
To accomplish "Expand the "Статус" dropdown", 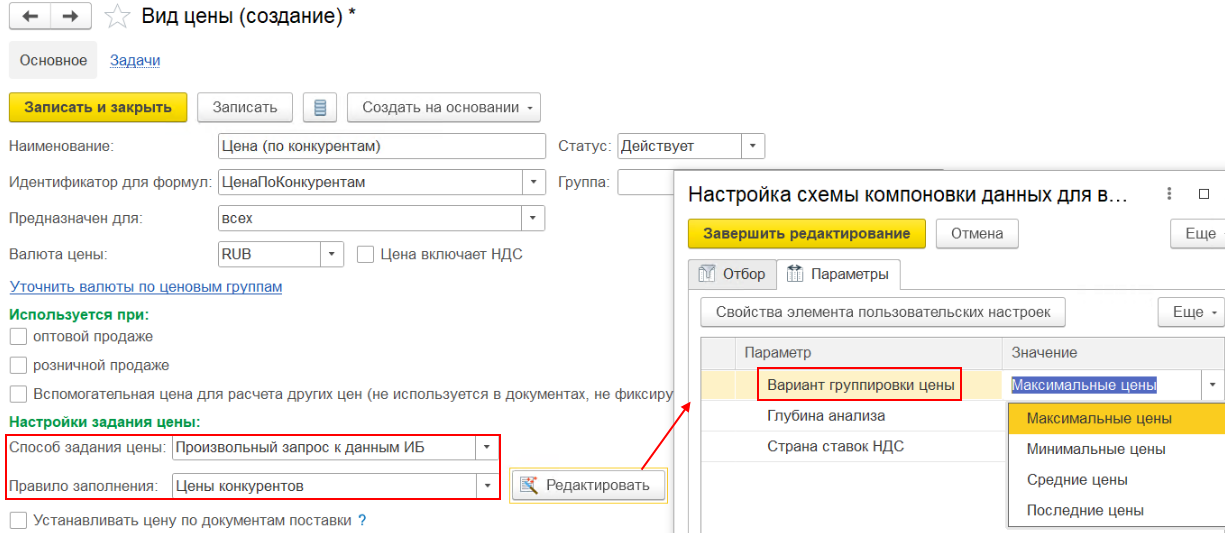I will [753, 146].
